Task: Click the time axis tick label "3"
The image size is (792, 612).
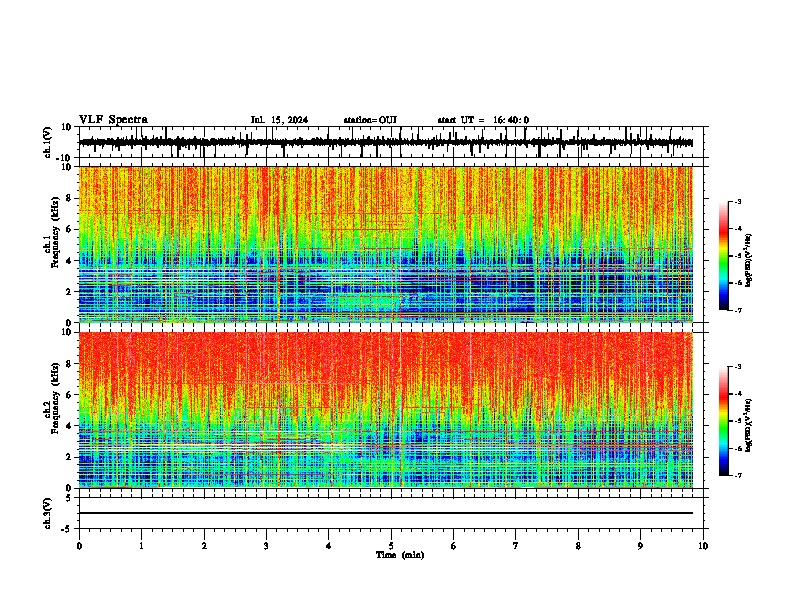Action: (266, 546)
